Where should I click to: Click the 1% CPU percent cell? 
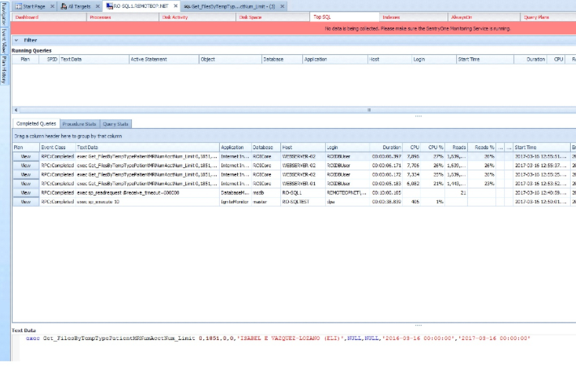pyautogui.click(x=433, y=202)
